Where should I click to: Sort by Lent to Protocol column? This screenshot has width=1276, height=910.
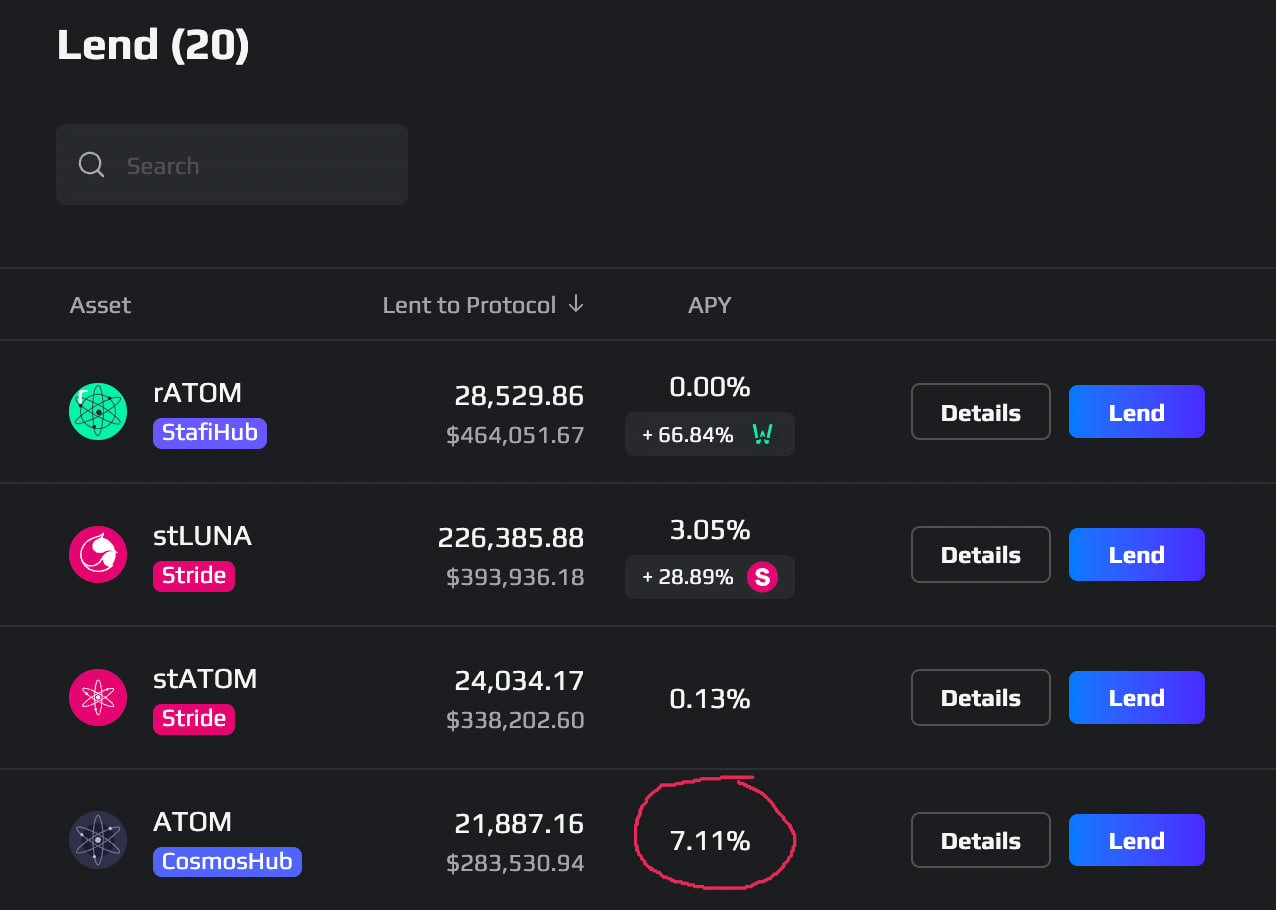coord(469,305)
